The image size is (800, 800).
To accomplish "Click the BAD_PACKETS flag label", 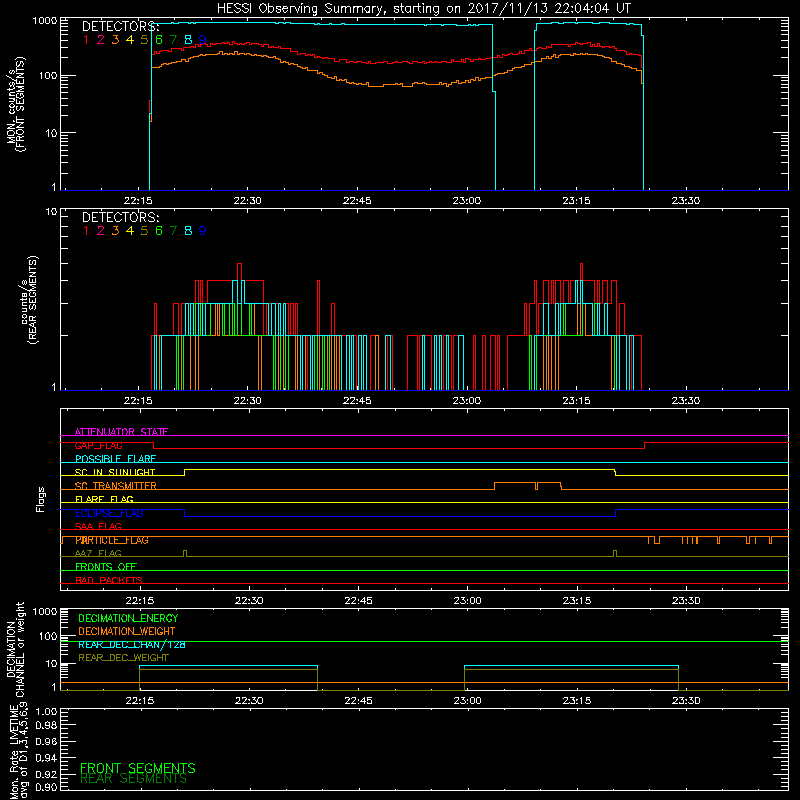I will point(109,580).
